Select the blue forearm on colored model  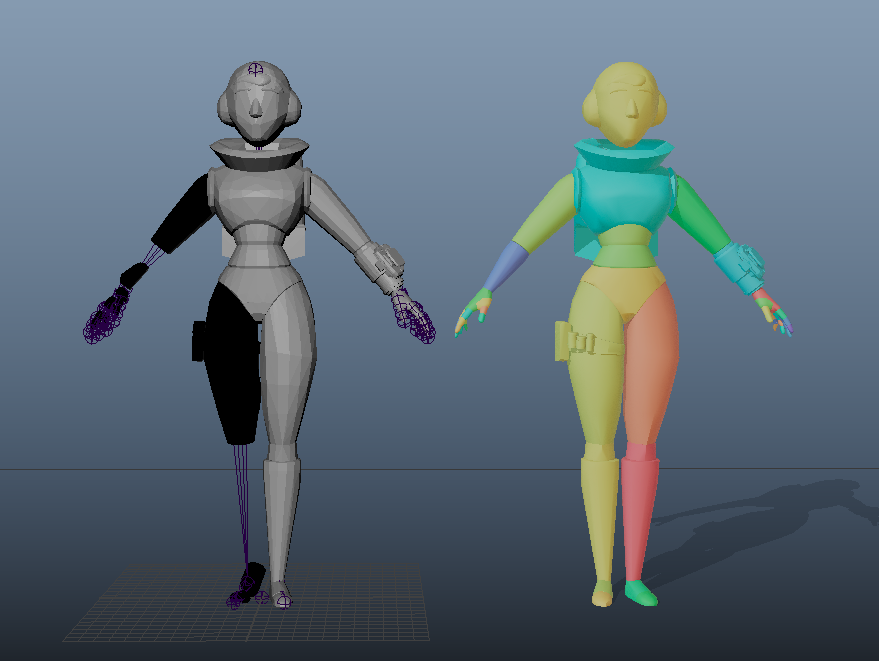pos(506,266)
